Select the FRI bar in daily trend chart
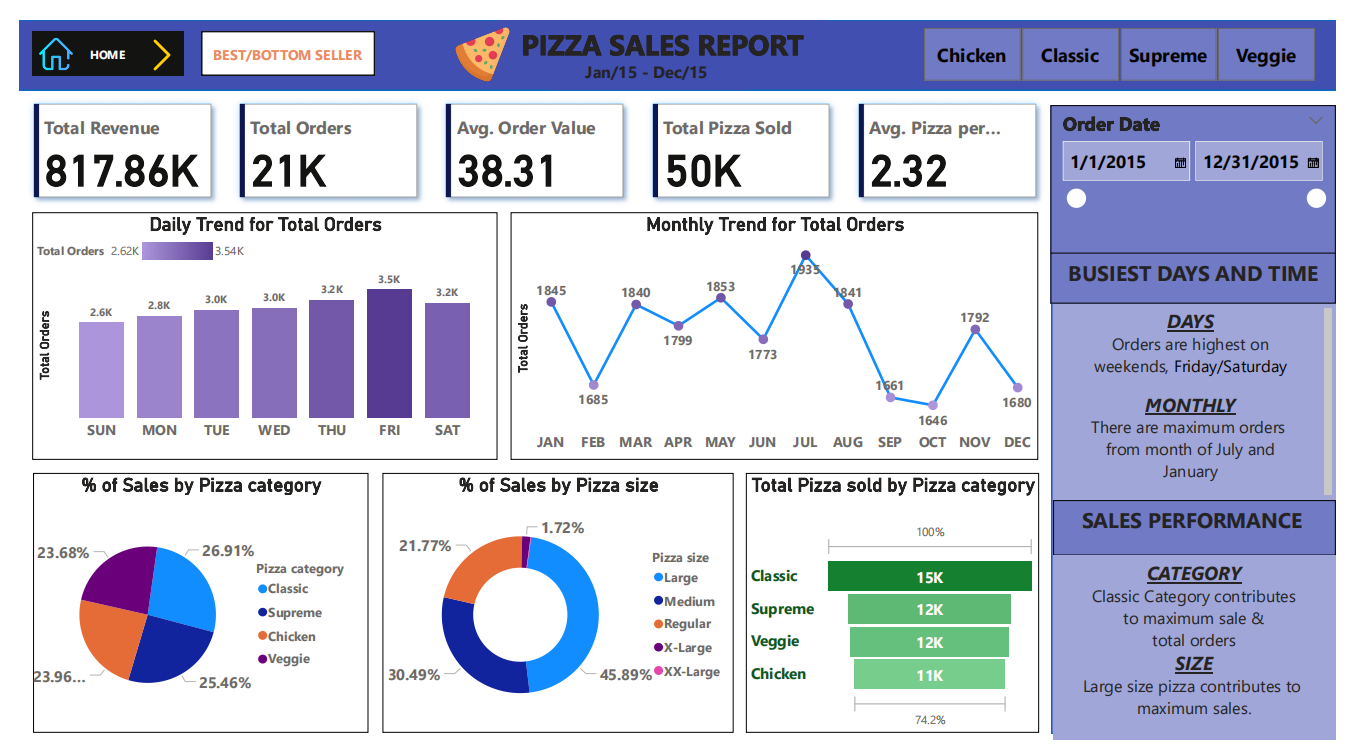Viewport: 1351px width, 755px height. coord(389,353)
